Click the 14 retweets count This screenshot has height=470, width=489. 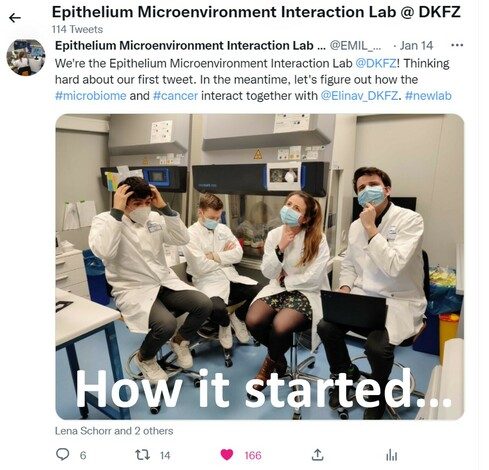coord(165,455)
